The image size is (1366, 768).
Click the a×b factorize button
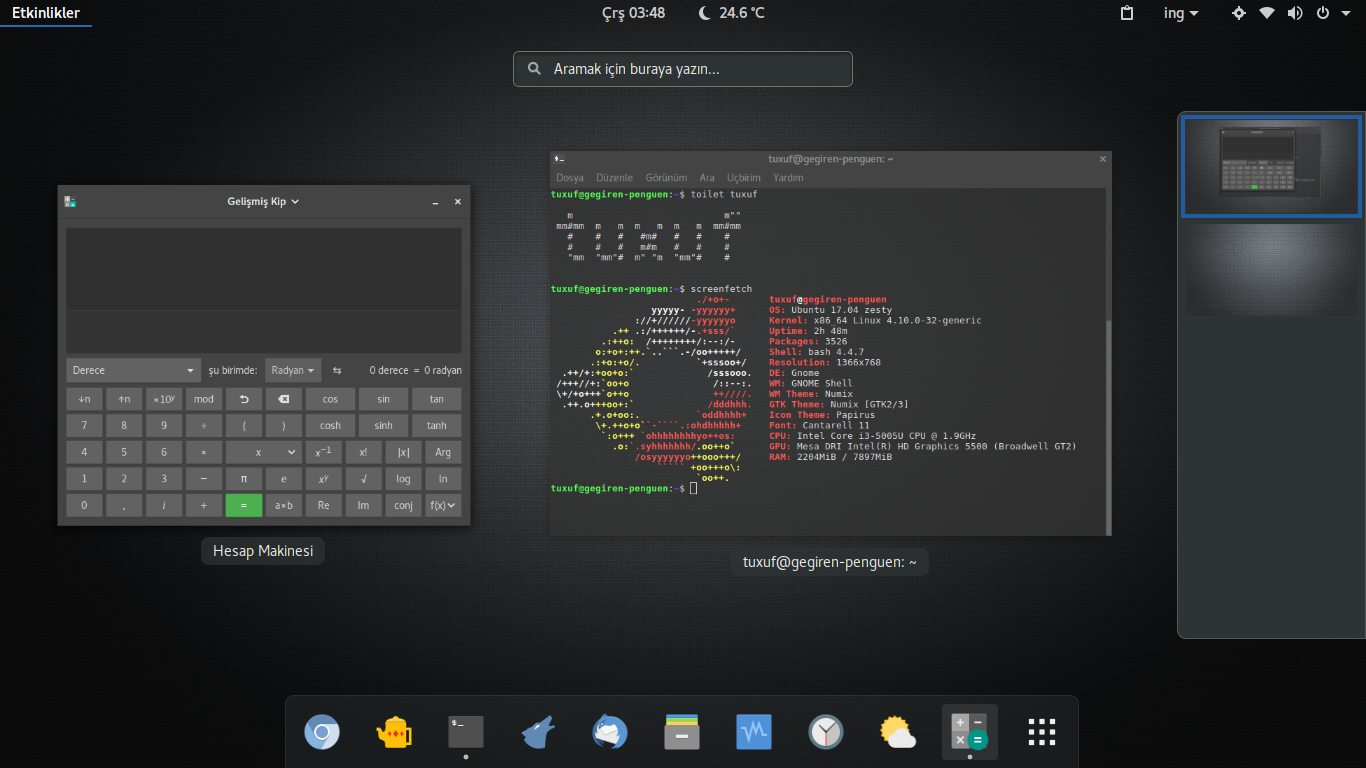(x=284, y=505)
